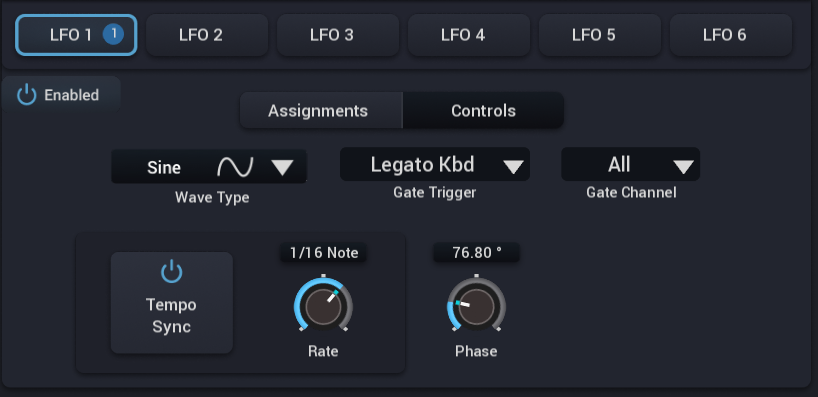Click the Rate knob
The height and width of the screenshot is (397, 818).
(323, 307)
